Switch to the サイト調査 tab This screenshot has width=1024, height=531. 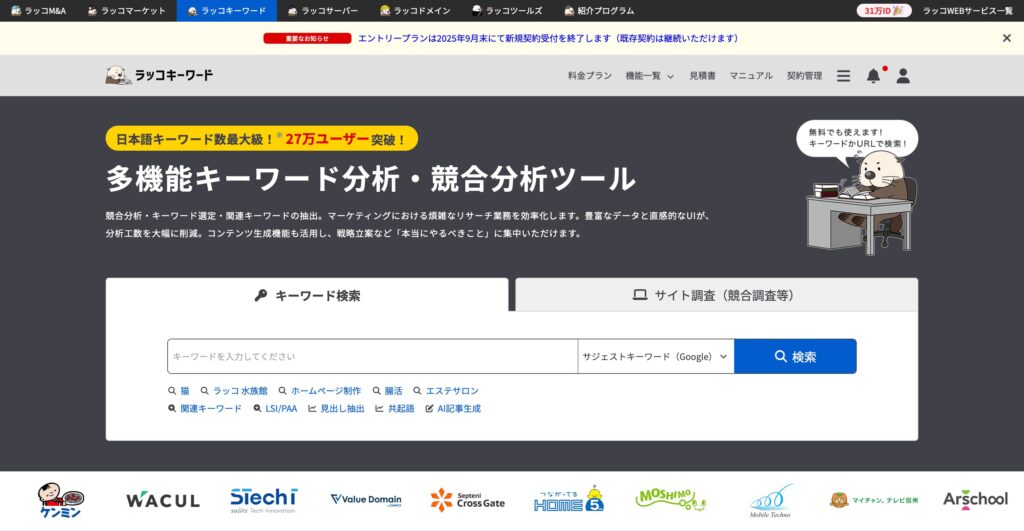(716, 295)
